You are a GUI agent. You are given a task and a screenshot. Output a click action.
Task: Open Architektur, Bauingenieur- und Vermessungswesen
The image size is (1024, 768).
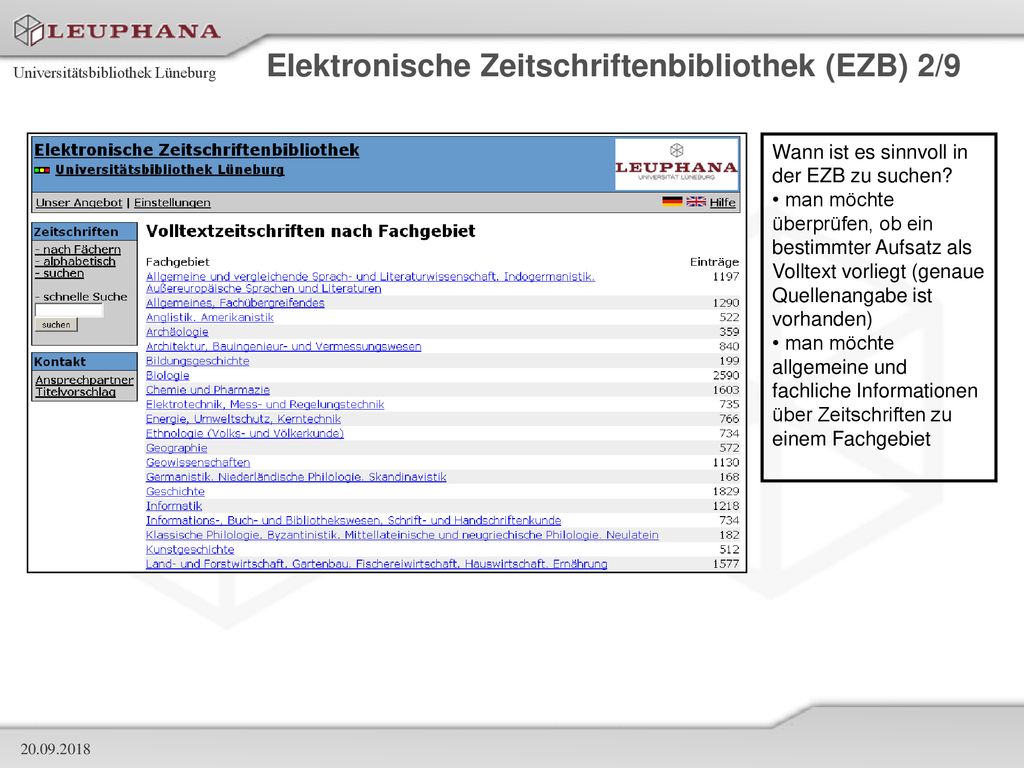[283, 346]
